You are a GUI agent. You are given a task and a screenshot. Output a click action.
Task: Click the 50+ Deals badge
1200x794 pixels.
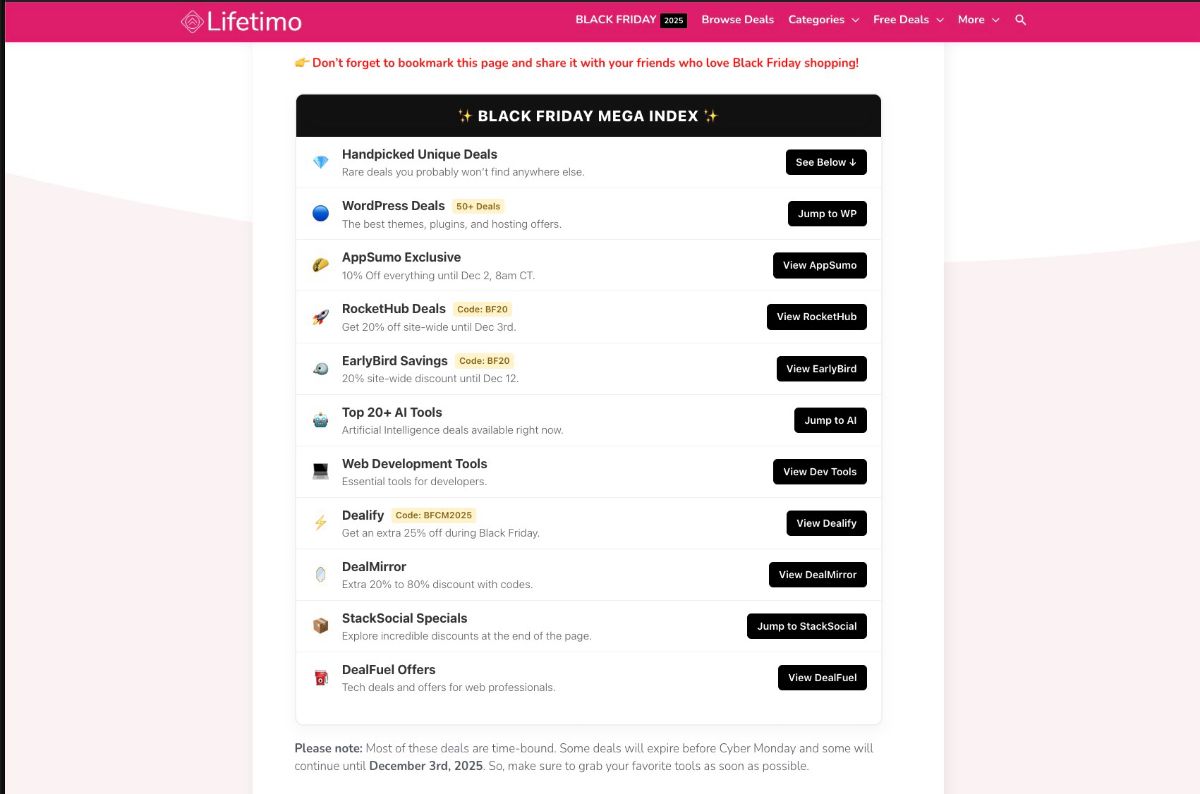pos(478,206)
